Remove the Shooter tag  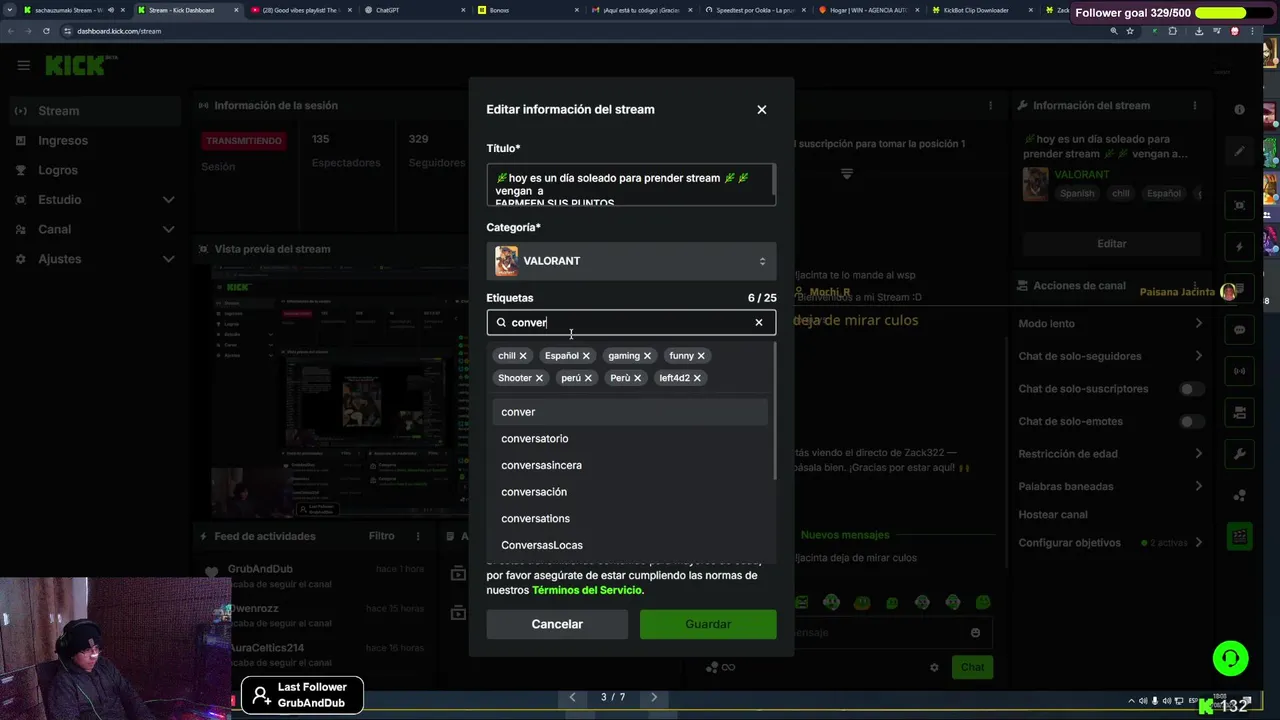[539, 378]
